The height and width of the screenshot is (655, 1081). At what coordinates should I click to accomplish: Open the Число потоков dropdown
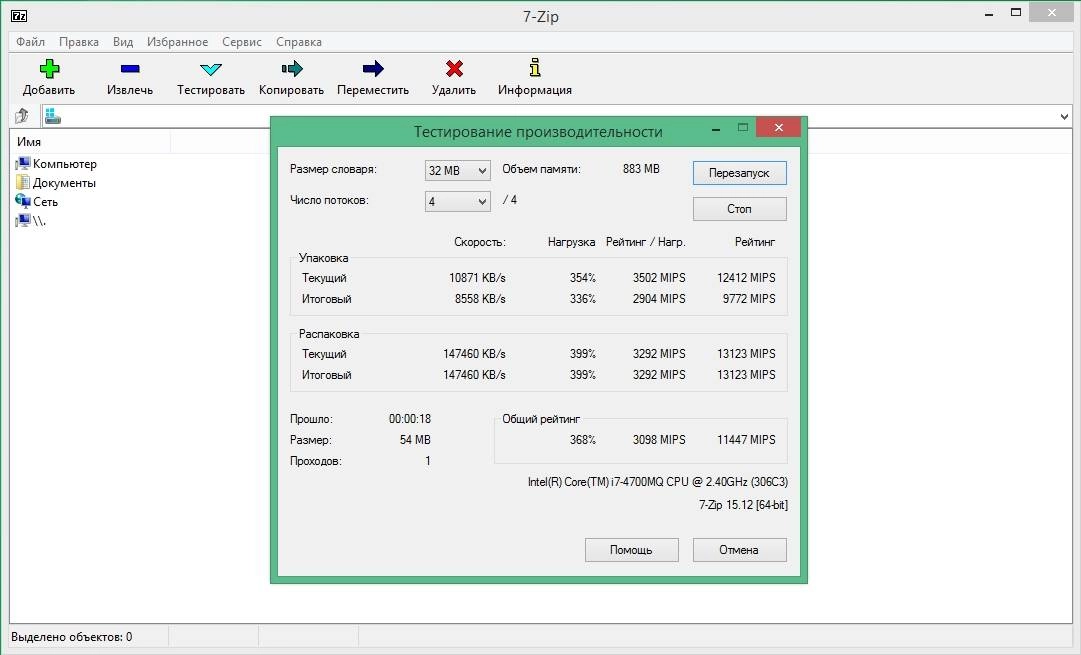(x=458, y=201)
